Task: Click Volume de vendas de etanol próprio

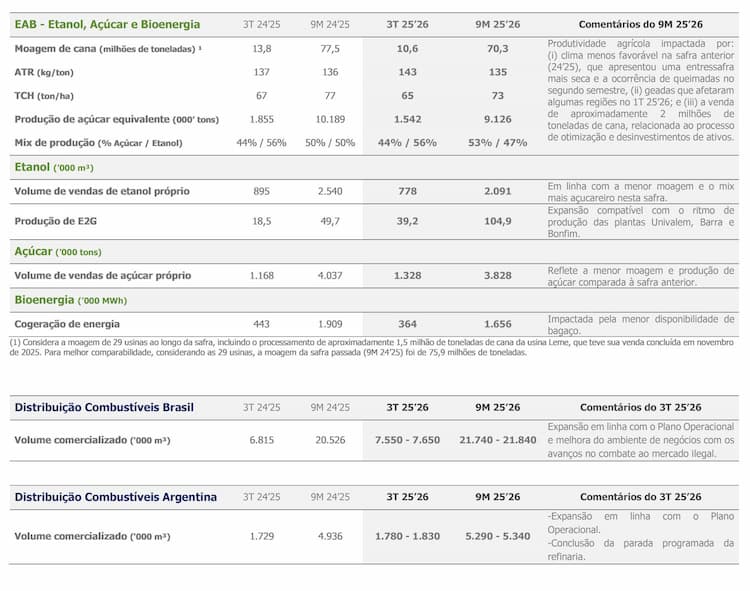Action: [x=102, y=191]
